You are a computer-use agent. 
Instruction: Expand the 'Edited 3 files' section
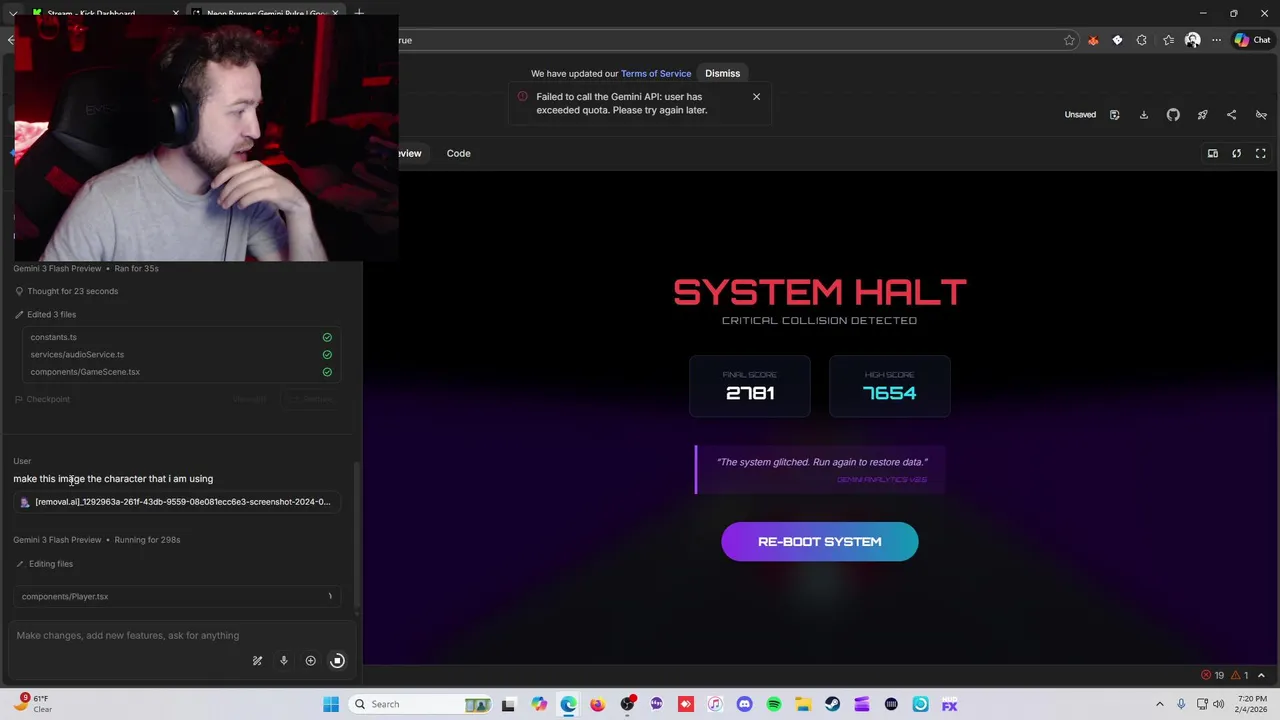point(45,314)
